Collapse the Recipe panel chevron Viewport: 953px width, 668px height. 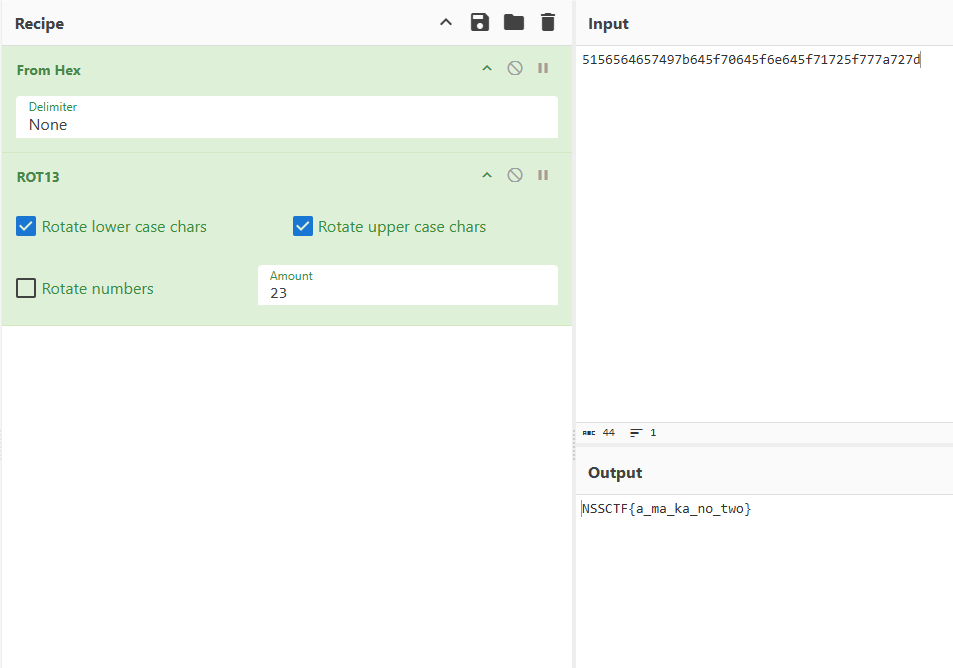(x=446, y=22)
